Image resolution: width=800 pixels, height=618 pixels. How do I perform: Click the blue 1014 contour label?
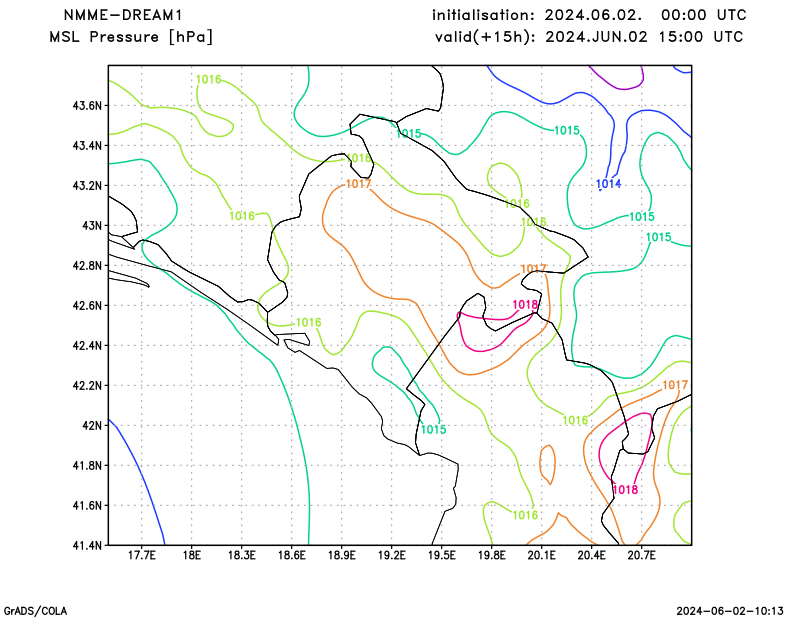click(x=609, y=184)
